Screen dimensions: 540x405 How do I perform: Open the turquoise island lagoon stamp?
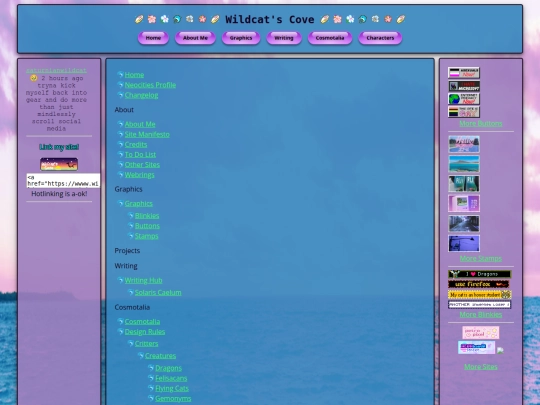tap(464, 164)
